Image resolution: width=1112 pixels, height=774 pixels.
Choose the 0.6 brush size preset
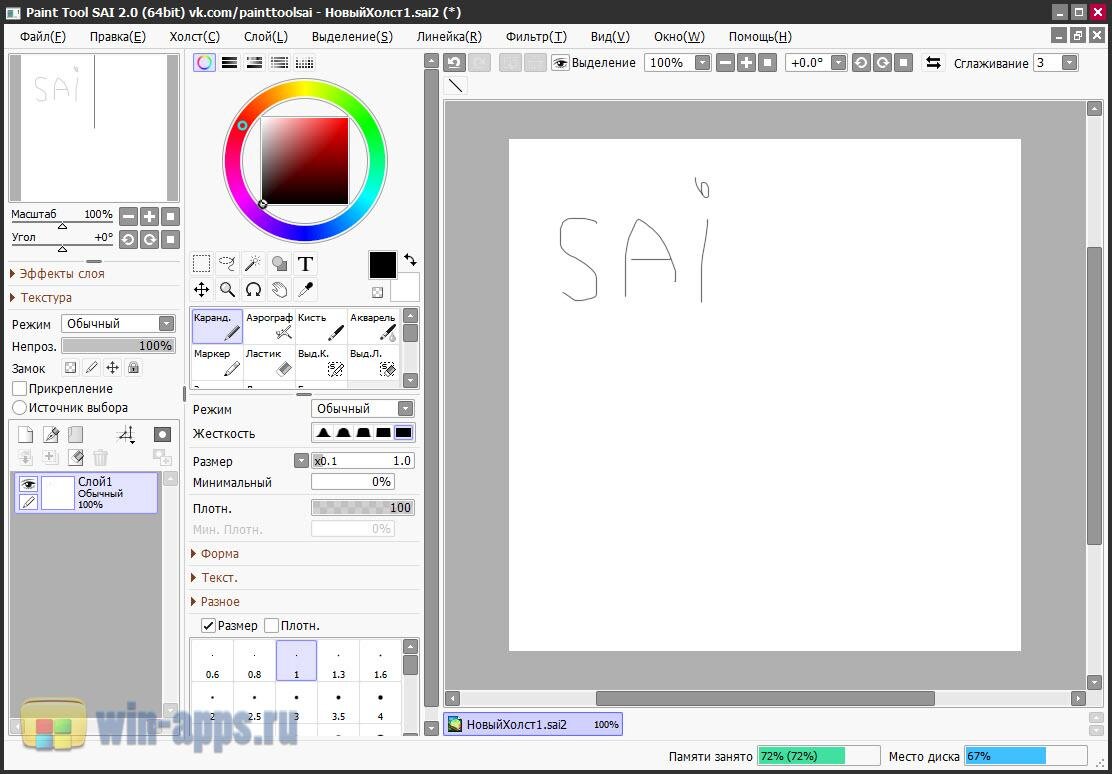(x=212, y=661)
